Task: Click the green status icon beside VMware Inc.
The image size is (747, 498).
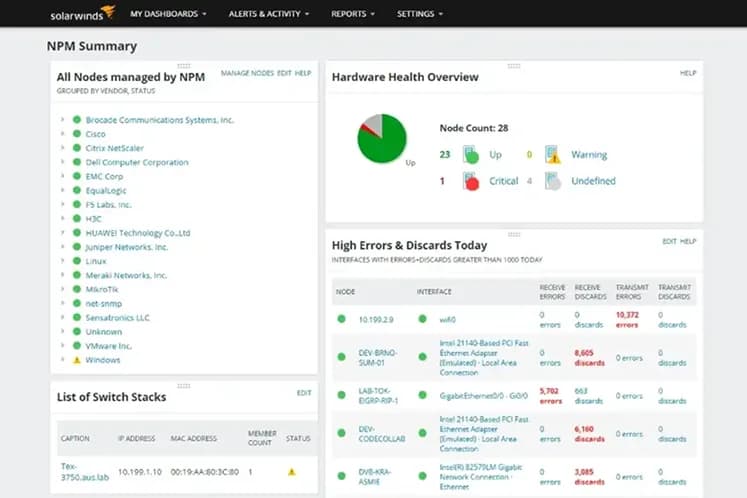Action: pos(77,346)
